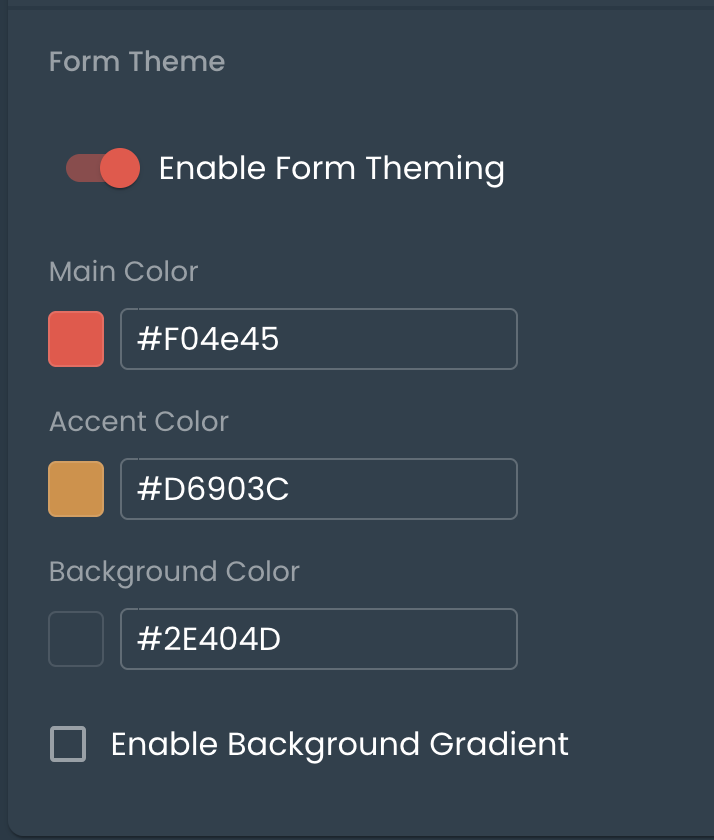Click the dark track of the theming toggle
The height and width of the screenshot is (840, 714).
(x=79, y=168)
